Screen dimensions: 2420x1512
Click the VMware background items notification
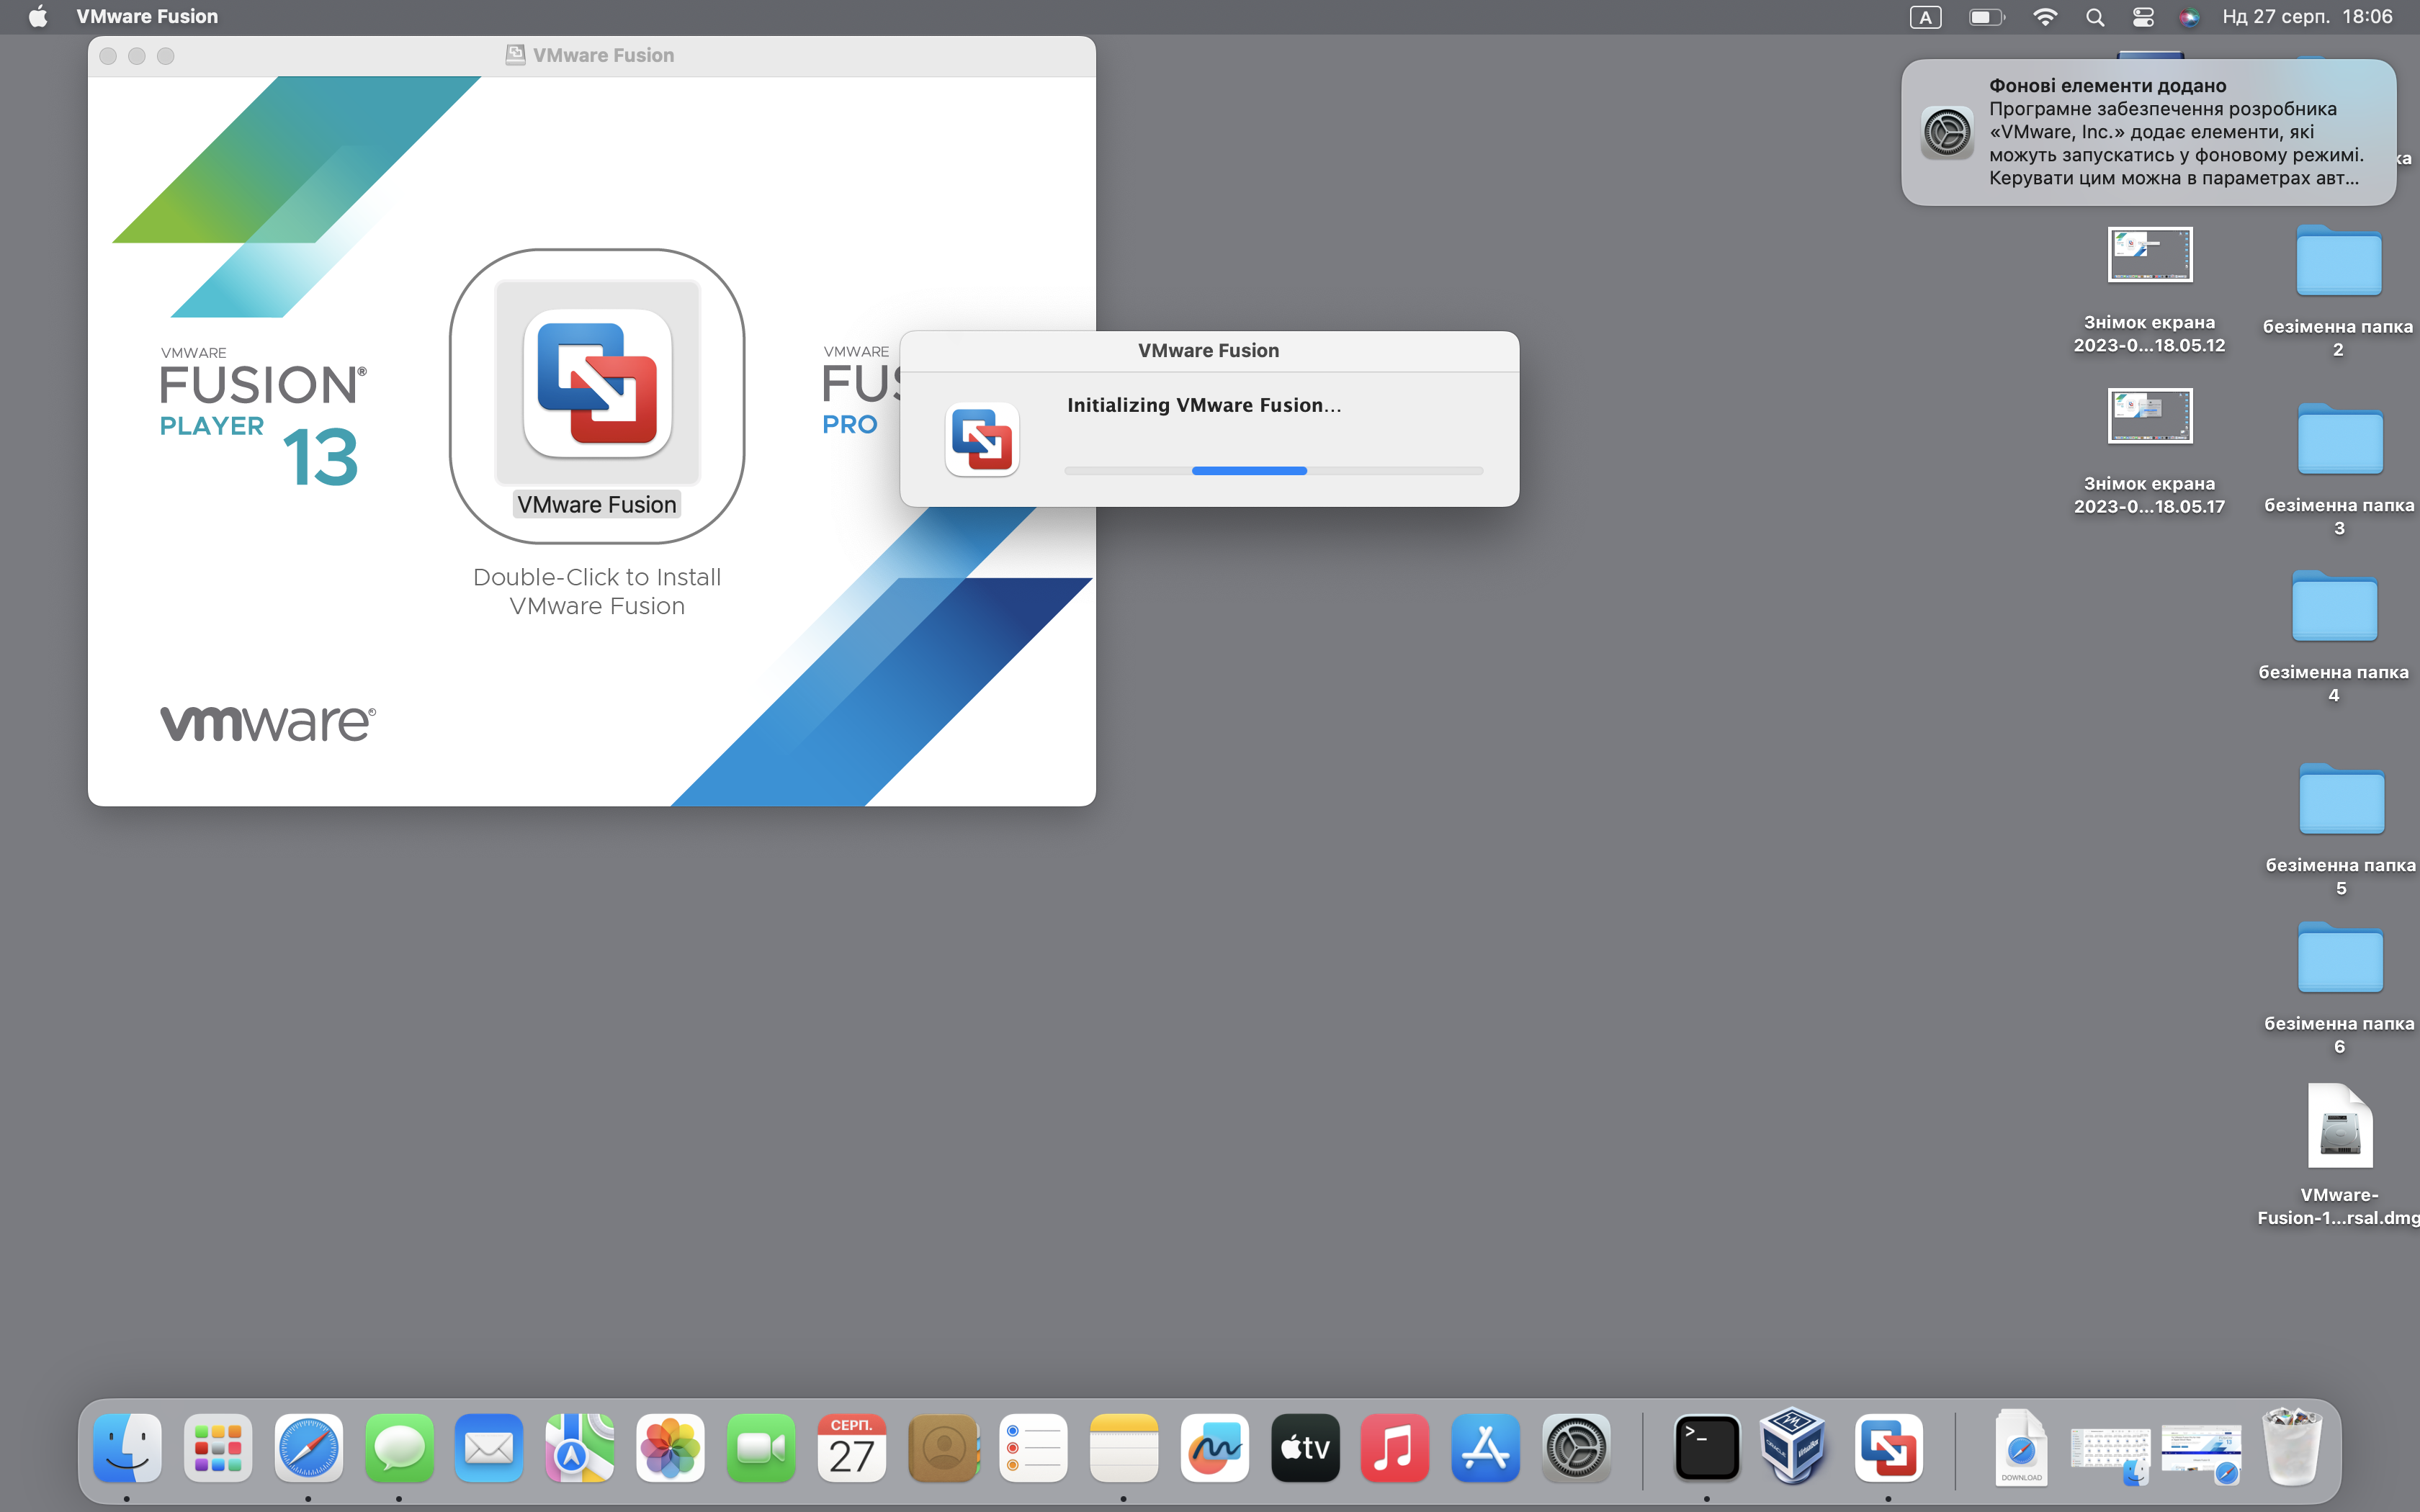point(2148,132)
